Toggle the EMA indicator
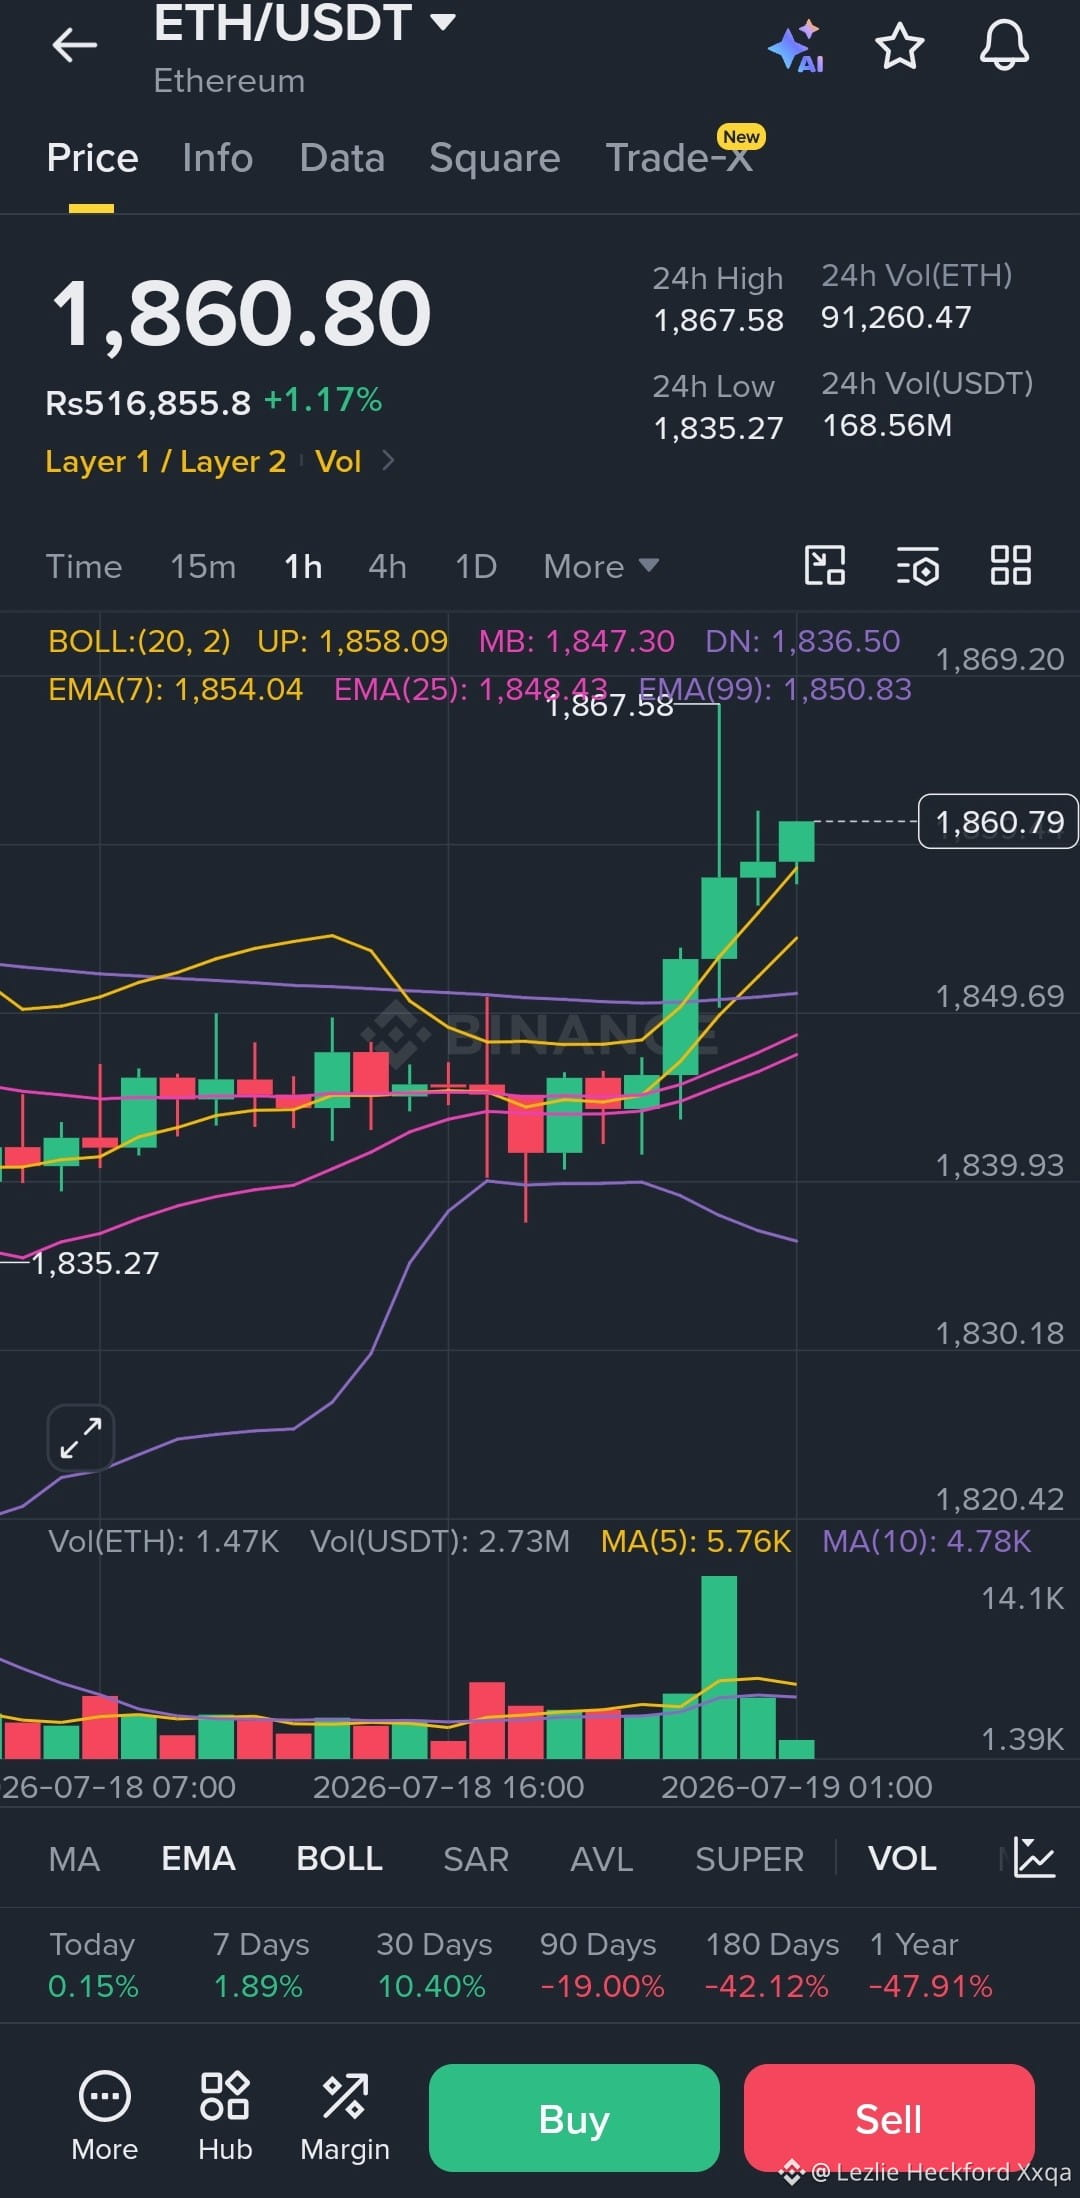1080x2198 pixels. 198,1859
